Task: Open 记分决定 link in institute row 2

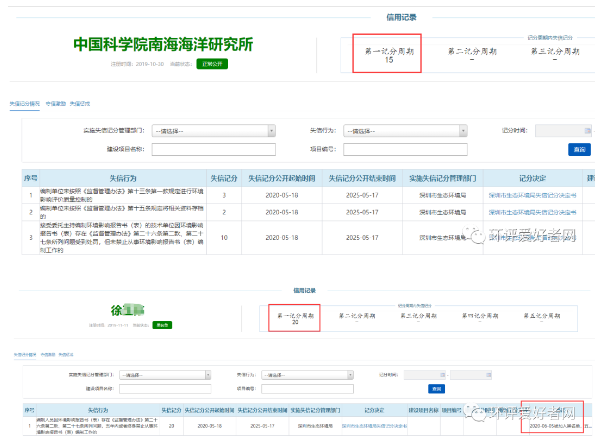Action: [x=532, y=212]
